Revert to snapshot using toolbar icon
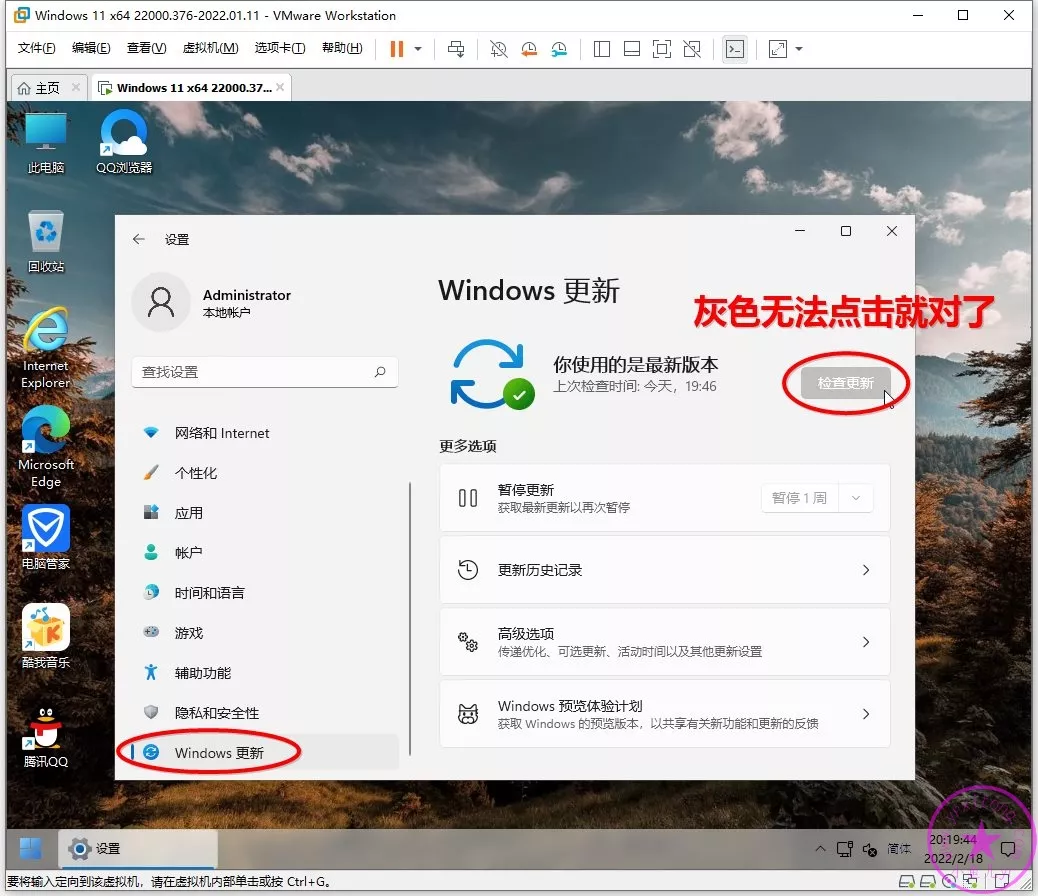 pos(528,49)
